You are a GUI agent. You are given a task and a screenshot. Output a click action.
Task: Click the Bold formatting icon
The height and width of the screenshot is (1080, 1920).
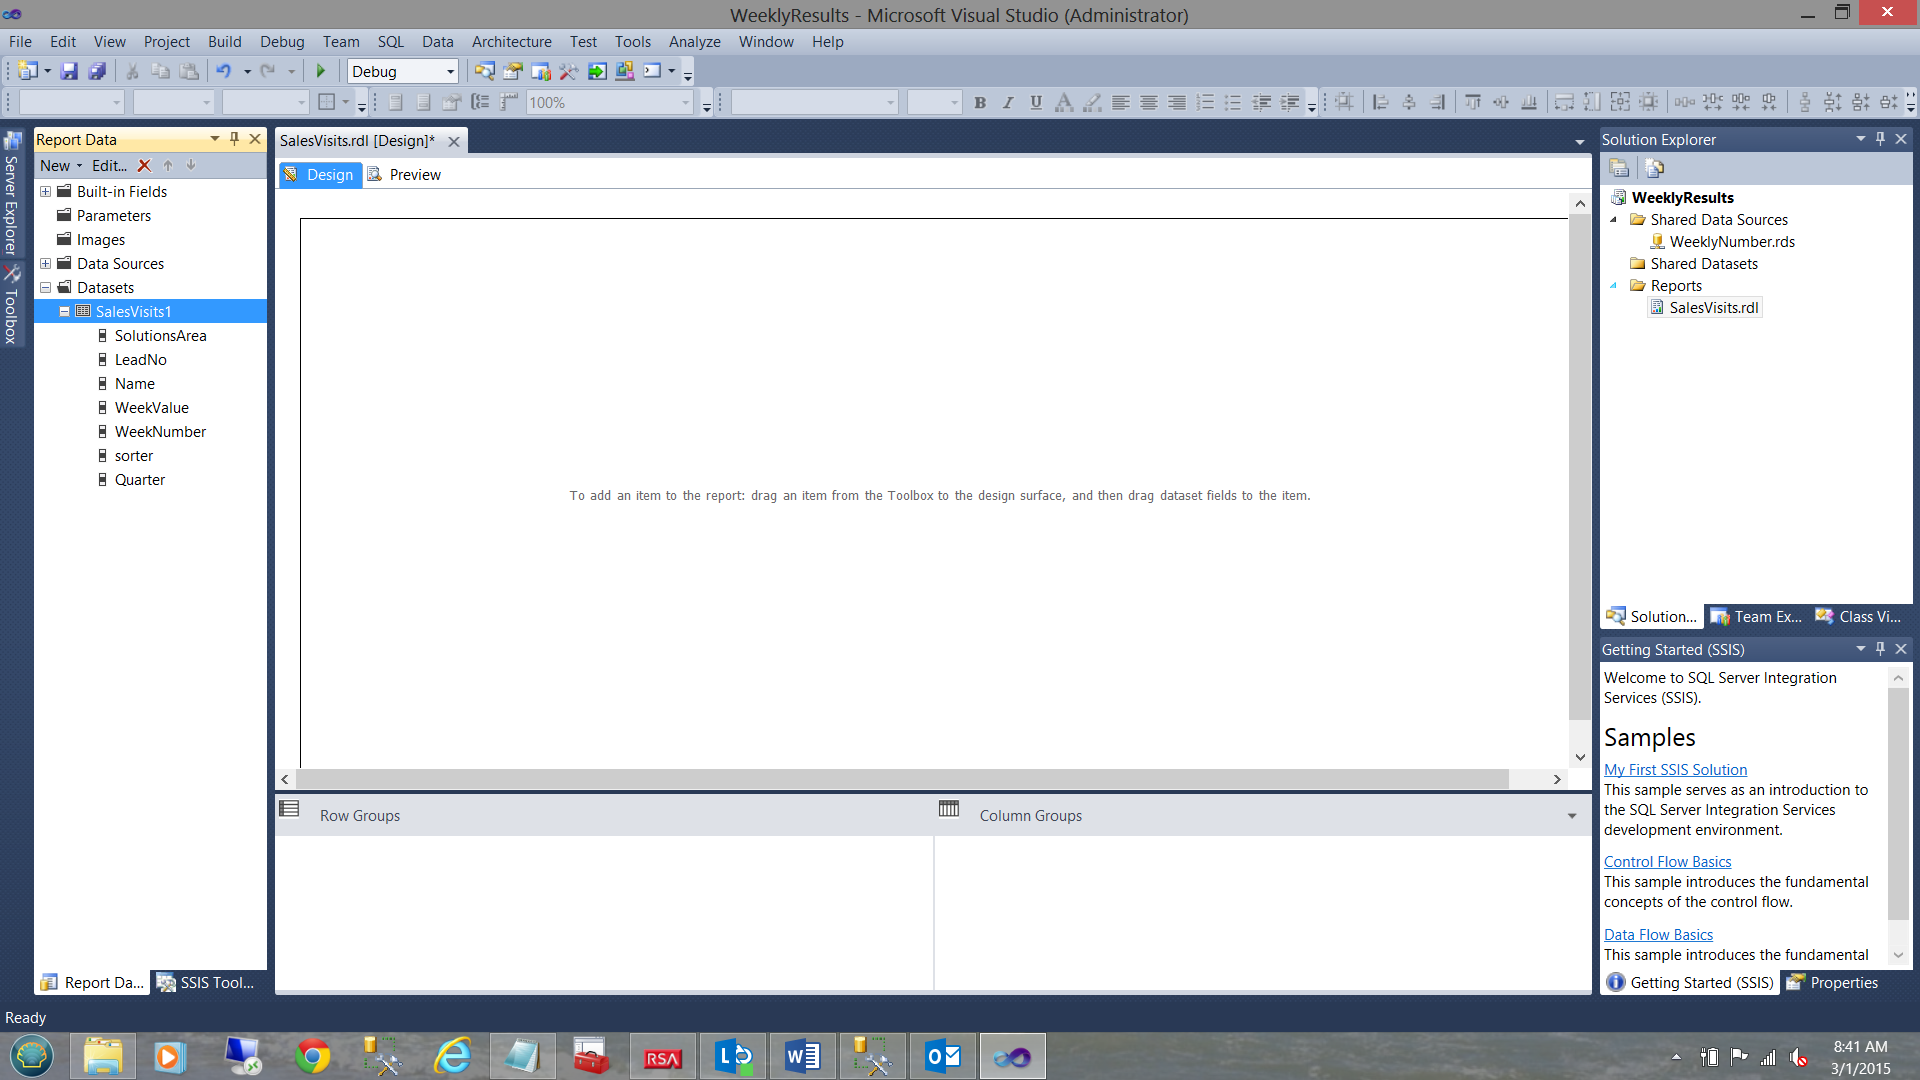click(x=980, y=102)
